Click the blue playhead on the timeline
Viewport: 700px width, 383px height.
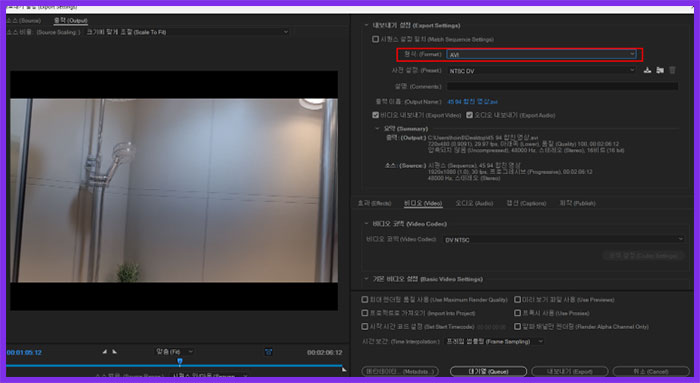[x=180, y=361]
